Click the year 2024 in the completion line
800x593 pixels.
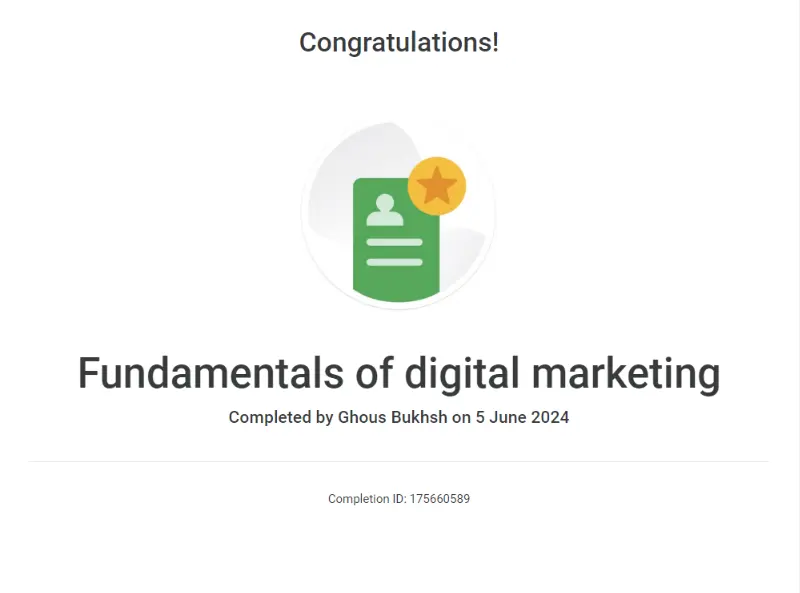(550, 417)
